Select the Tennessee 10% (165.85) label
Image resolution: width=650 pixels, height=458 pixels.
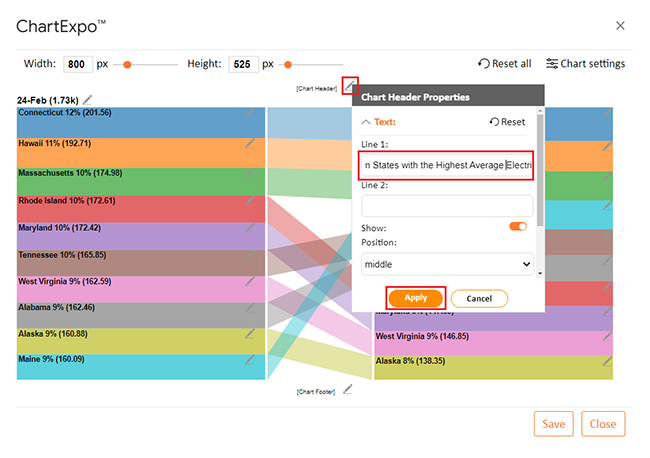pos(62,255)
